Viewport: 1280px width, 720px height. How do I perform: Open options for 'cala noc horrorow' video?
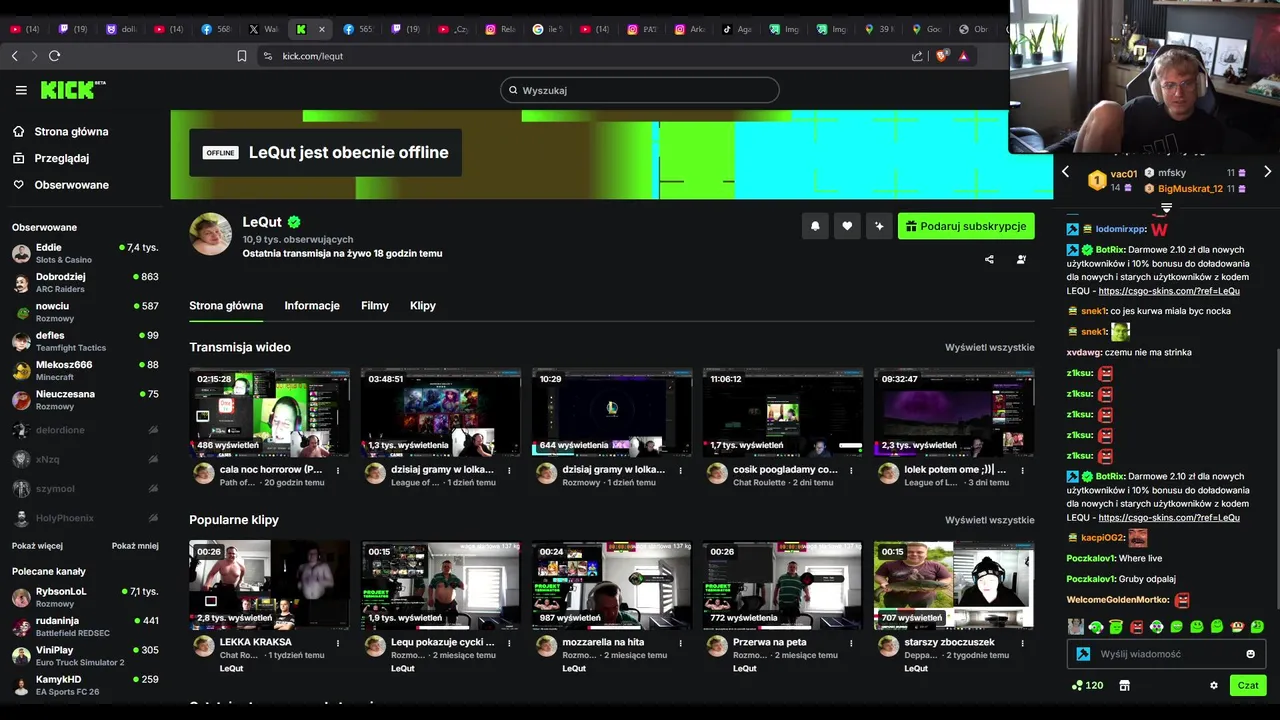[338, 470]
